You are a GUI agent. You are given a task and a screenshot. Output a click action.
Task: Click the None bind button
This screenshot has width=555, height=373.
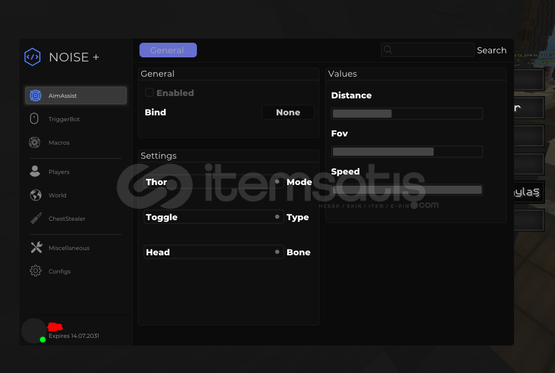(288, 113)
